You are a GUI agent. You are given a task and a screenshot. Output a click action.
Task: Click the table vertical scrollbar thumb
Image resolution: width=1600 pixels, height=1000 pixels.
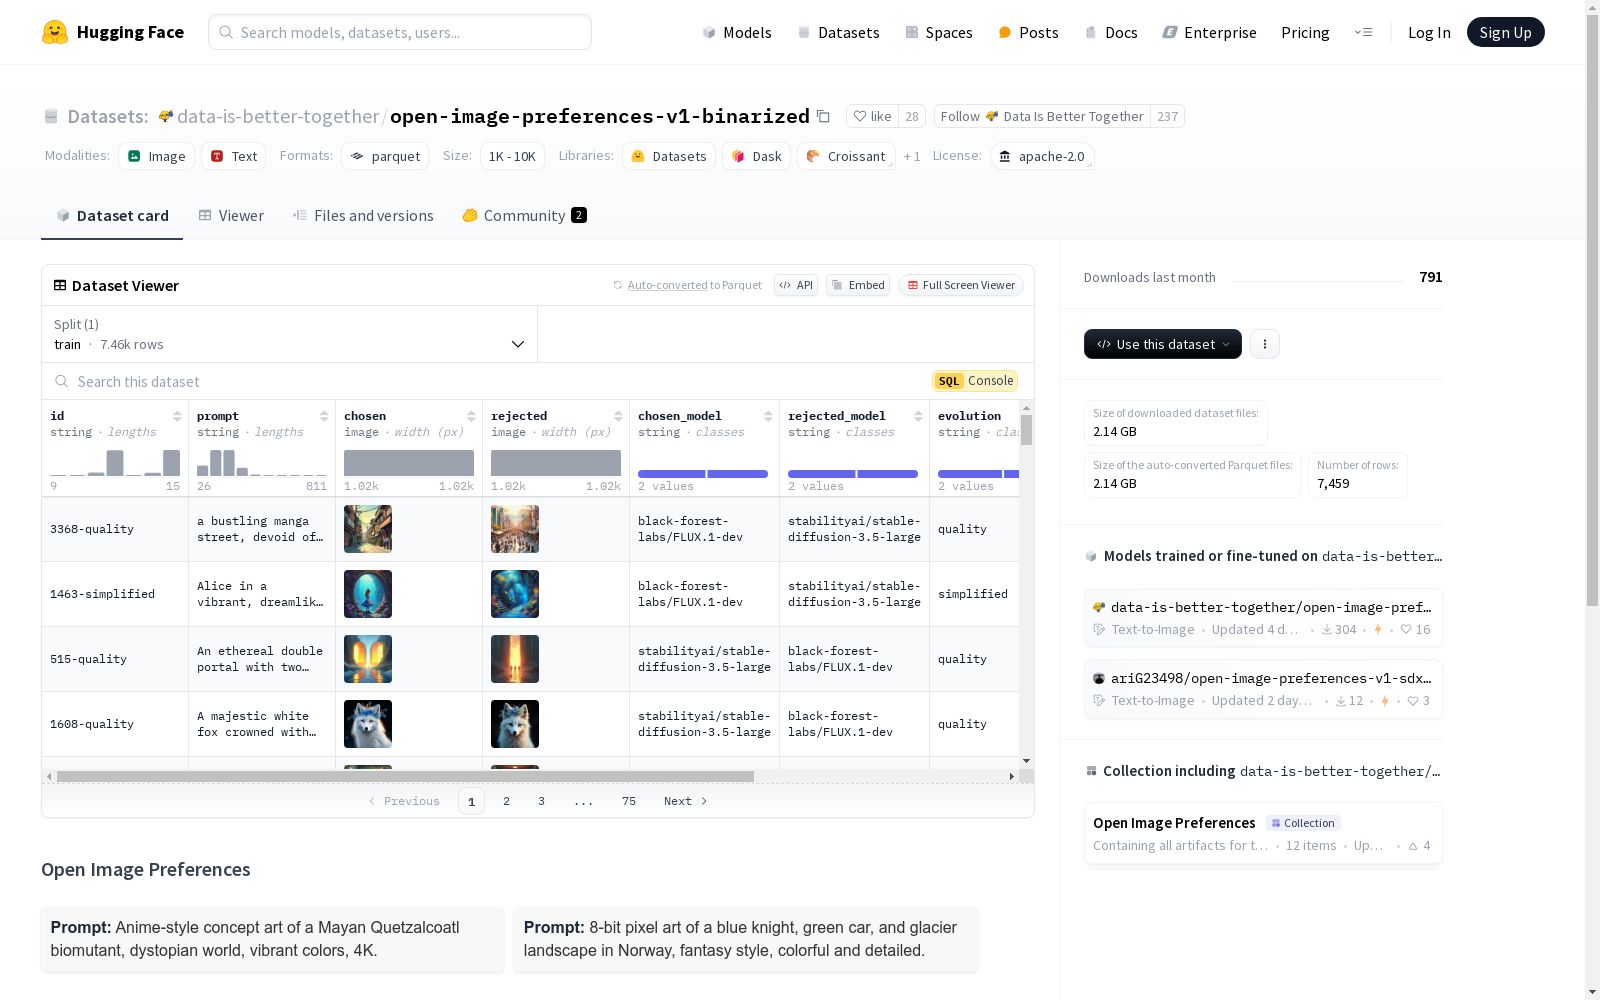point(1026,430)
